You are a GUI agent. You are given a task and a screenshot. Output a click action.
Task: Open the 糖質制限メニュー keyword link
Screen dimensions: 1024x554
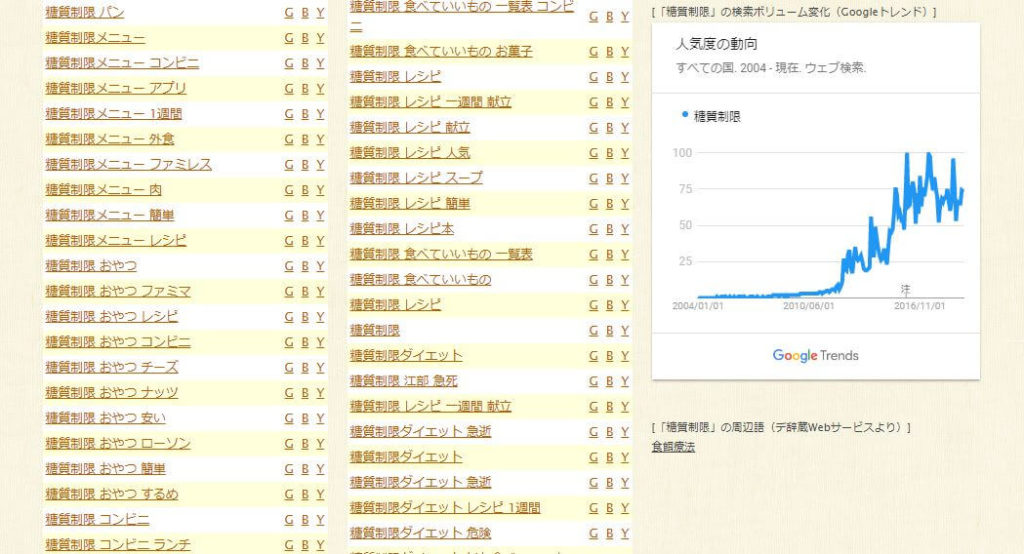click(x=95, y=38)
